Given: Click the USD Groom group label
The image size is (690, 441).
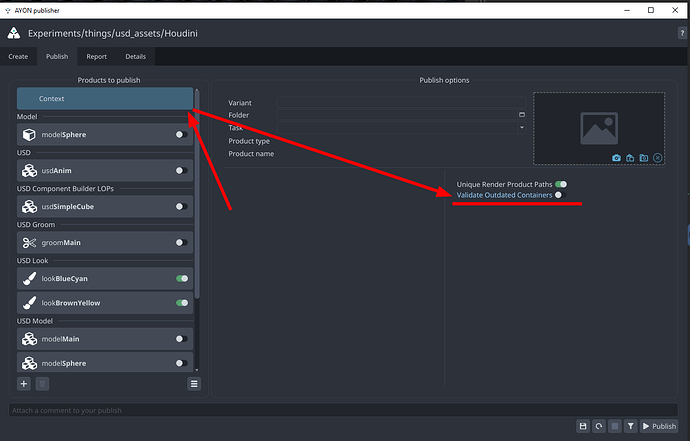Looking at the screenshot, I should pyautogui.click(x=36, y=224).
